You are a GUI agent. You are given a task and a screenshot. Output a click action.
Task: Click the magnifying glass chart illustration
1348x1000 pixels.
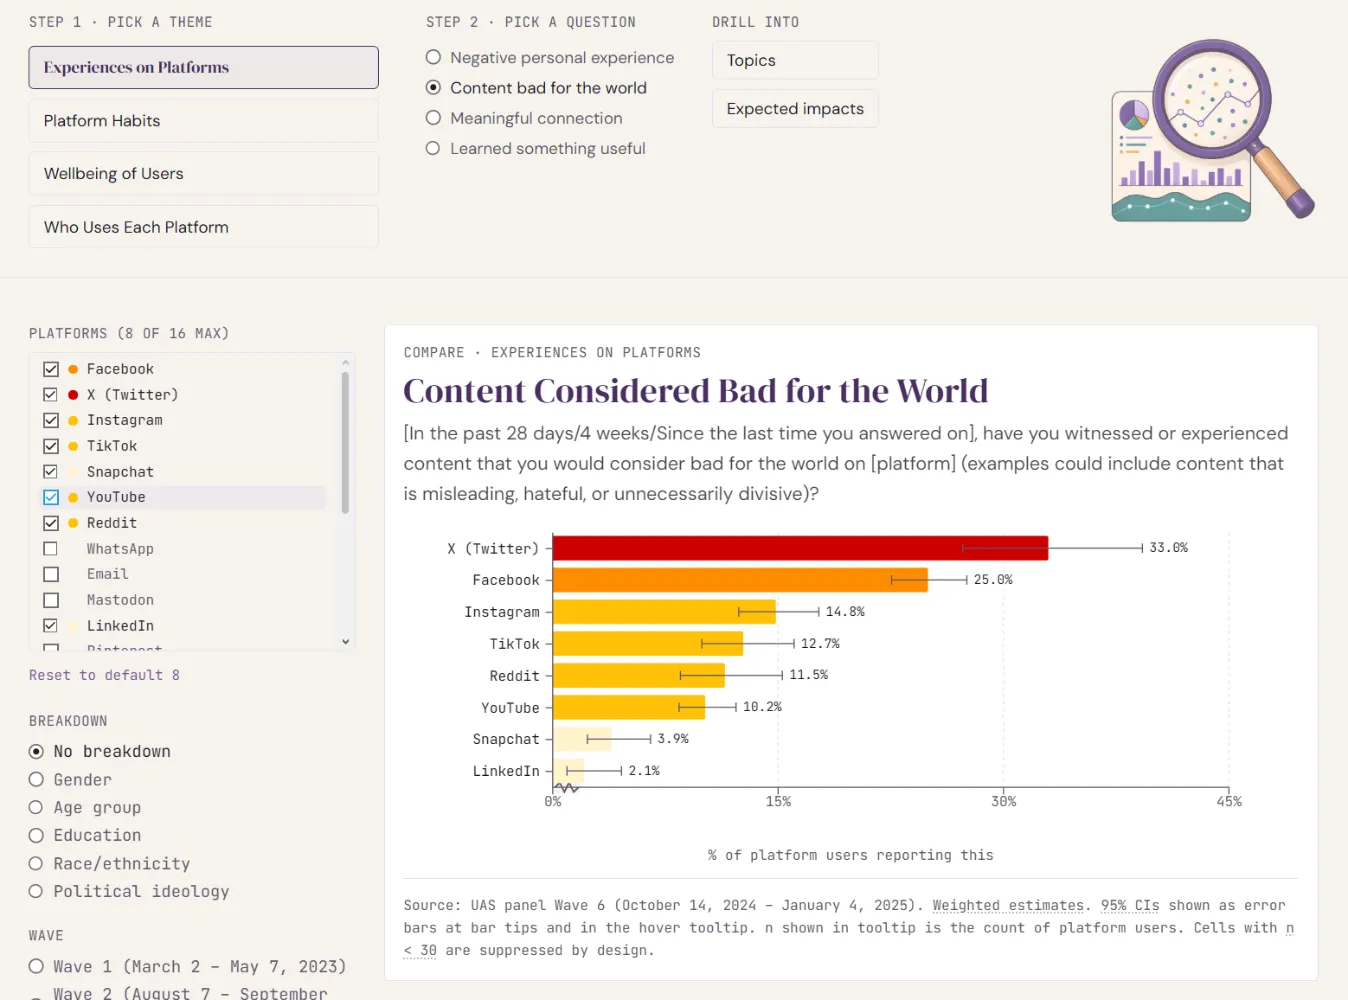coord(1213,131)
